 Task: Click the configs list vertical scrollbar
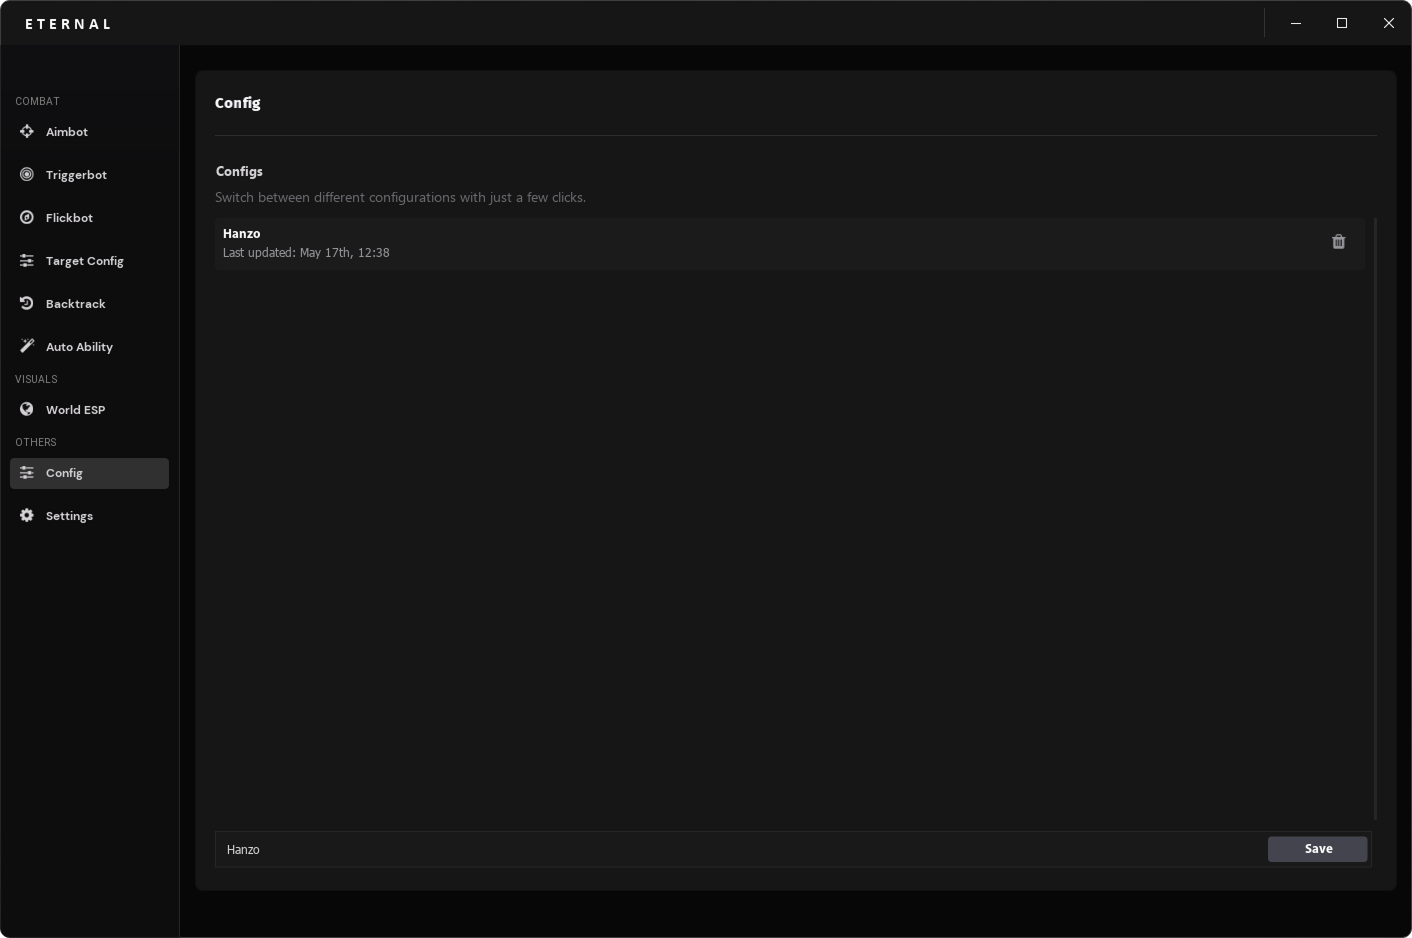[x=1376, y=518]
